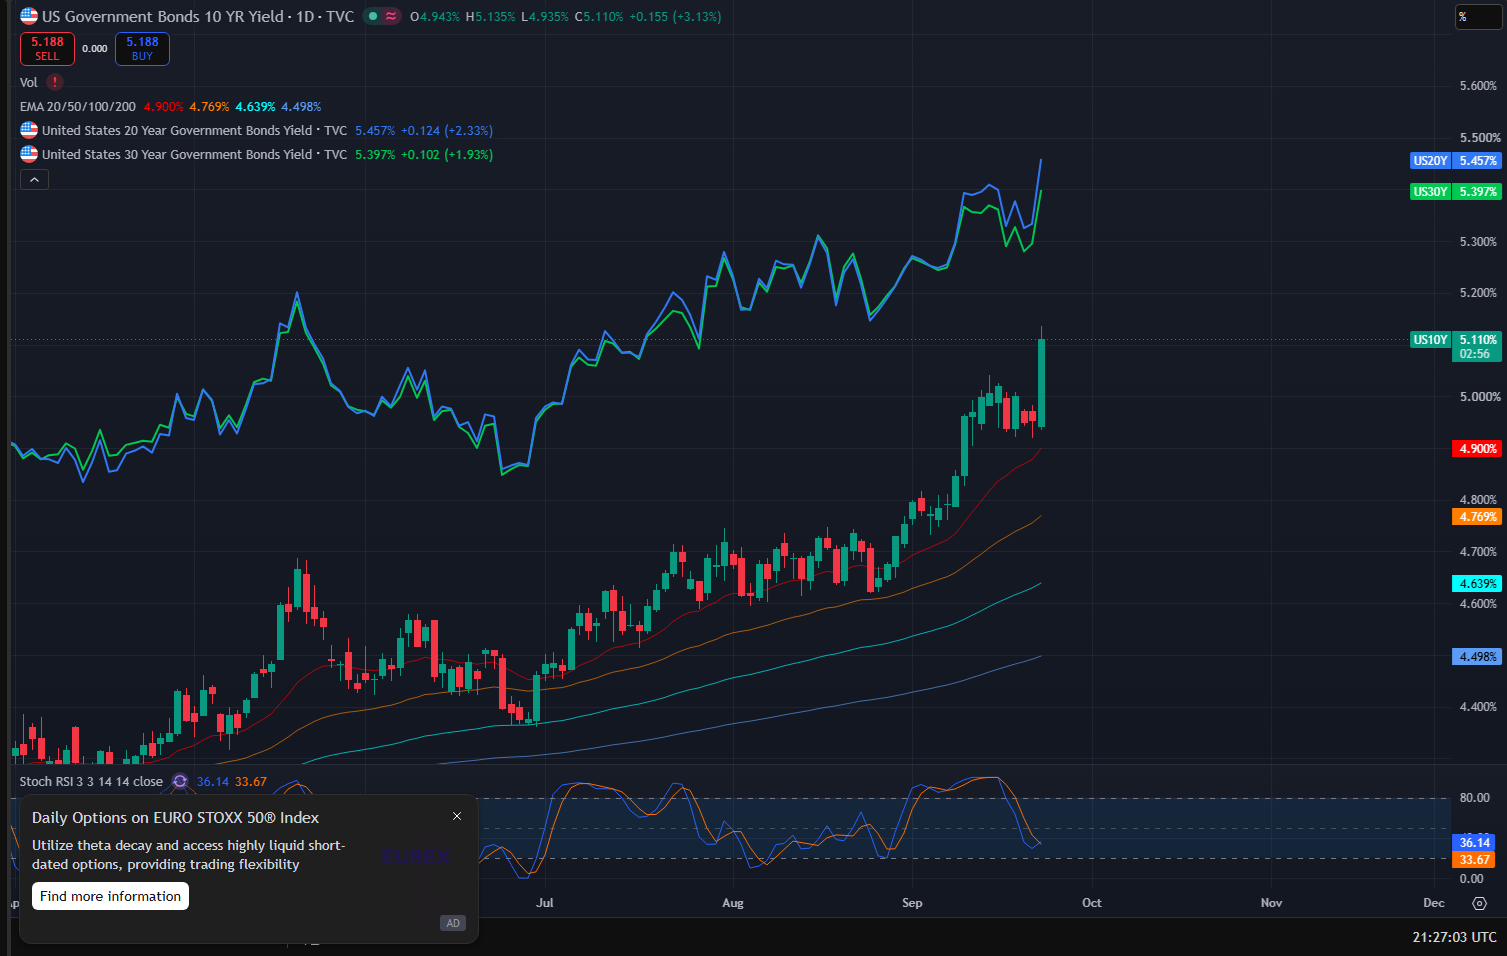This screenshot has height=956, width=1507.
Task: Click the 5.600% price axis tick
Action: (x=1479, y=85)
